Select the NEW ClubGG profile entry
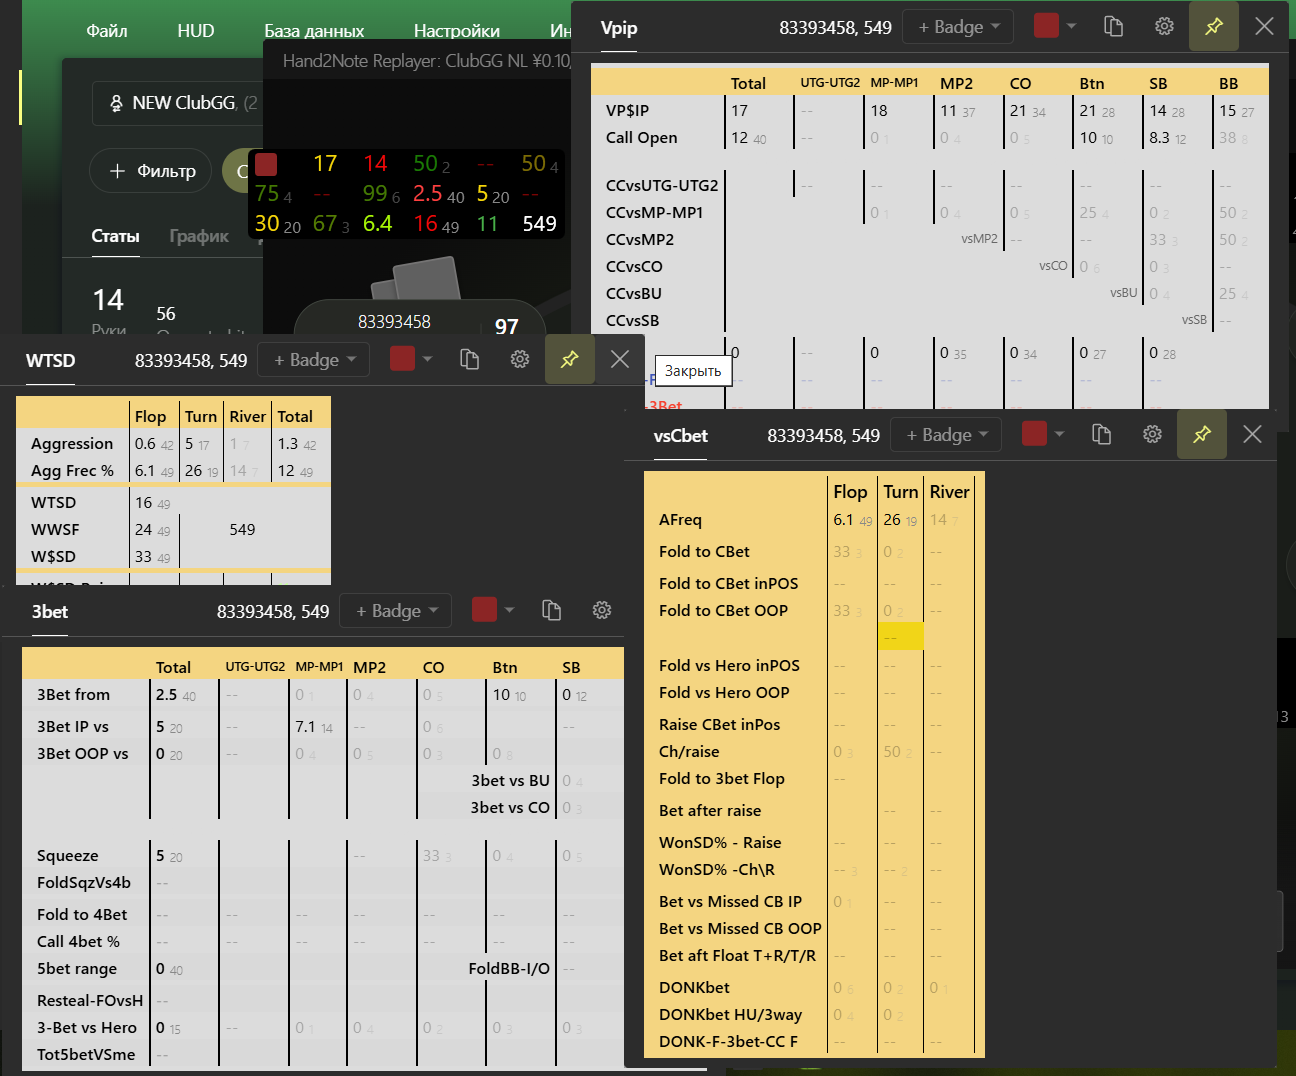The width and height of the screenshot is (1296, 1076). coord(178,103)
